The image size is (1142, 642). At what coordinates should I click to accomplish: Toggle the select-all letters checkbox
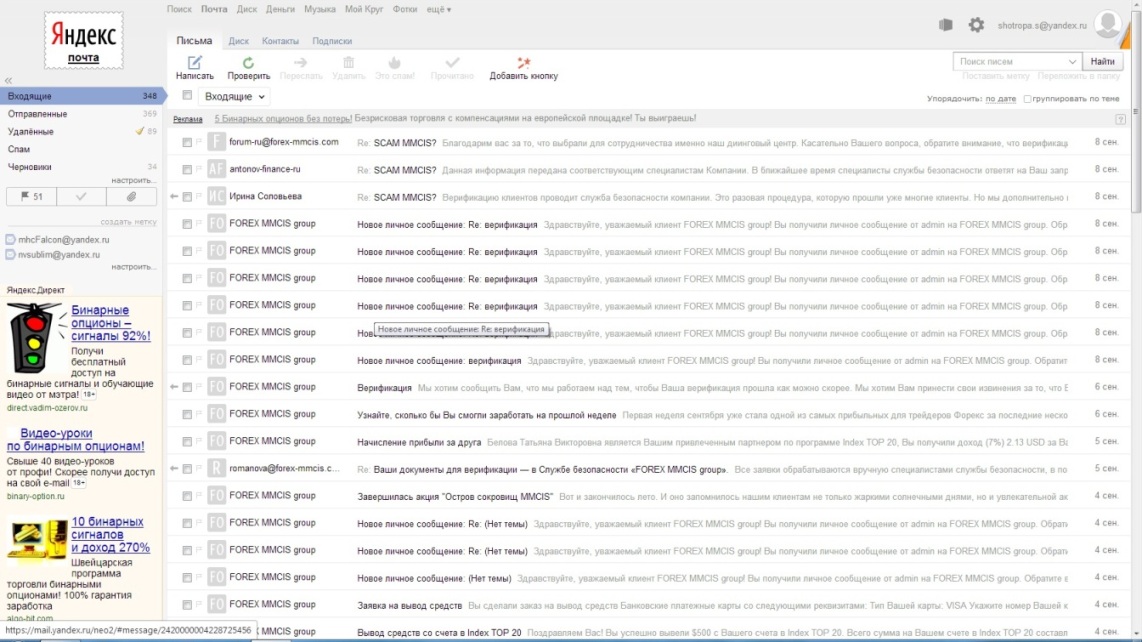[x=187, y=95]
